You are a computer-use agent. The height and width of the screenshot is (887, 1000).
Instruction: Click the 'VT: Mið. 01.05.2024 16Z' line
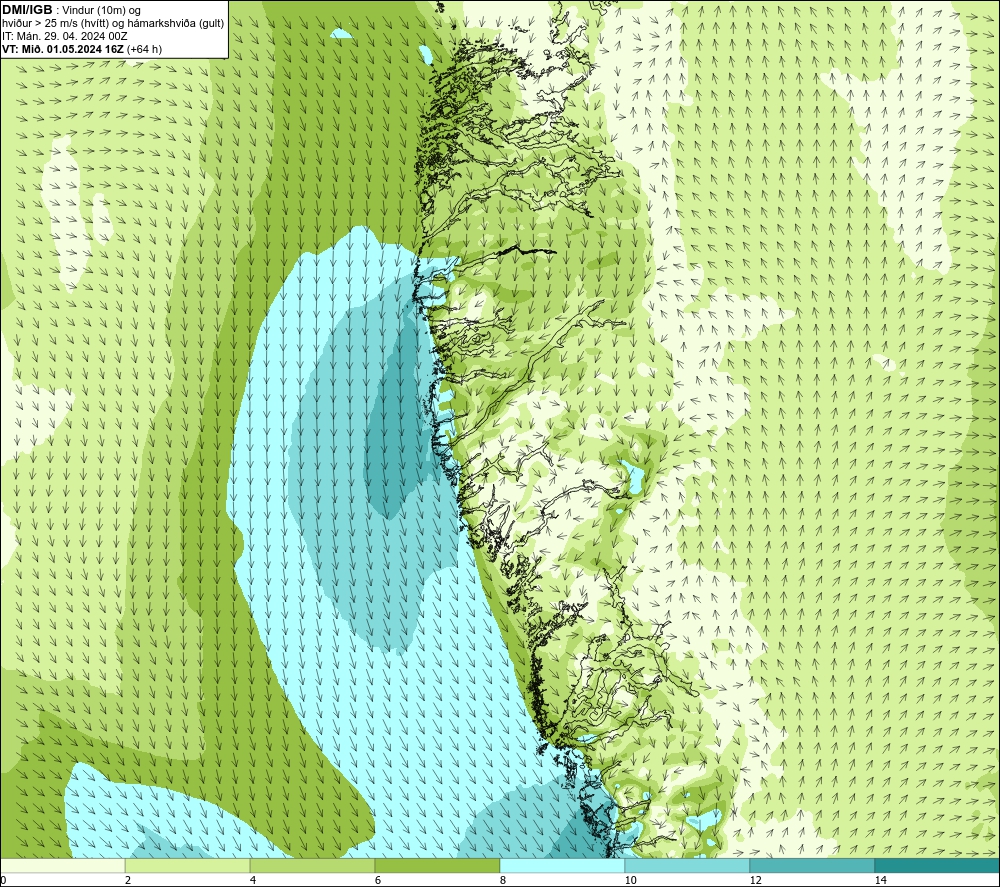tap(63, 49)
